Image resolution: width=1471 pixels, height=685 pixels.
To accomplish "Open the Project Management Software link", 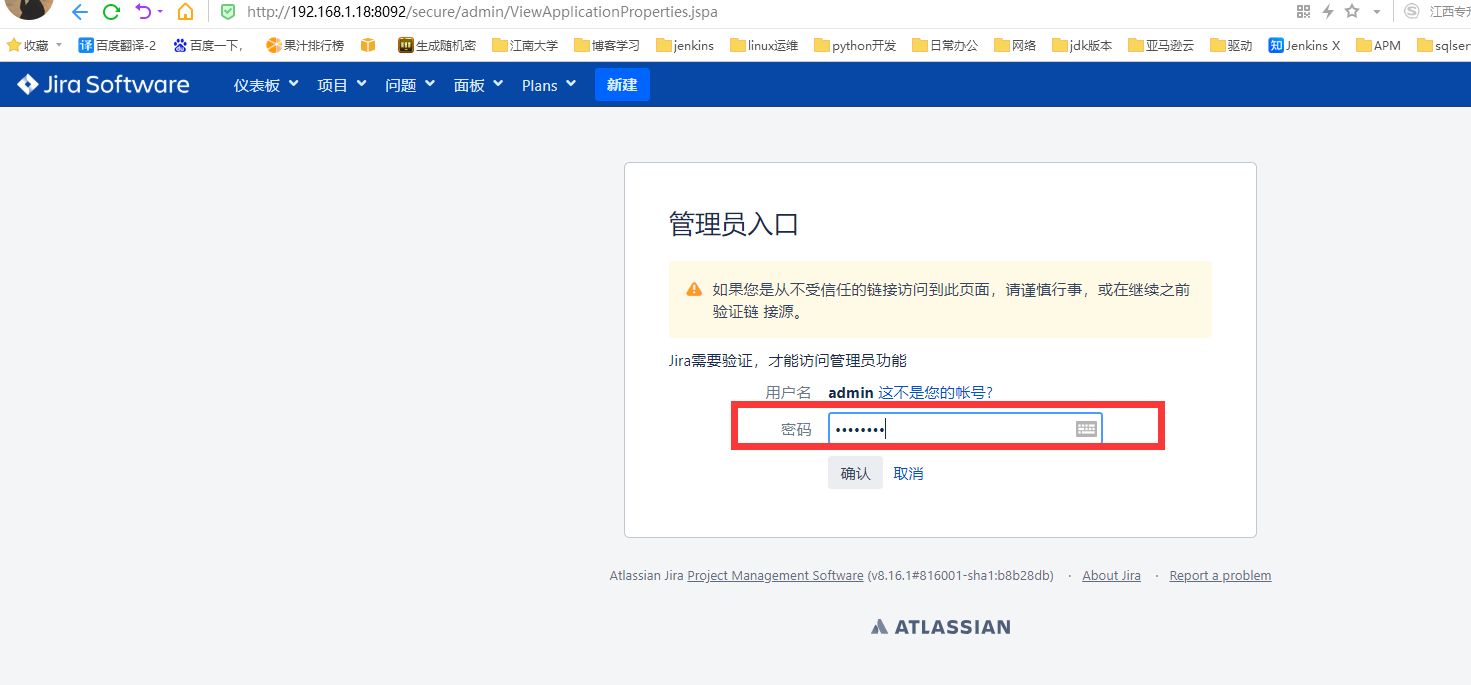I will [x=775, y=576].
